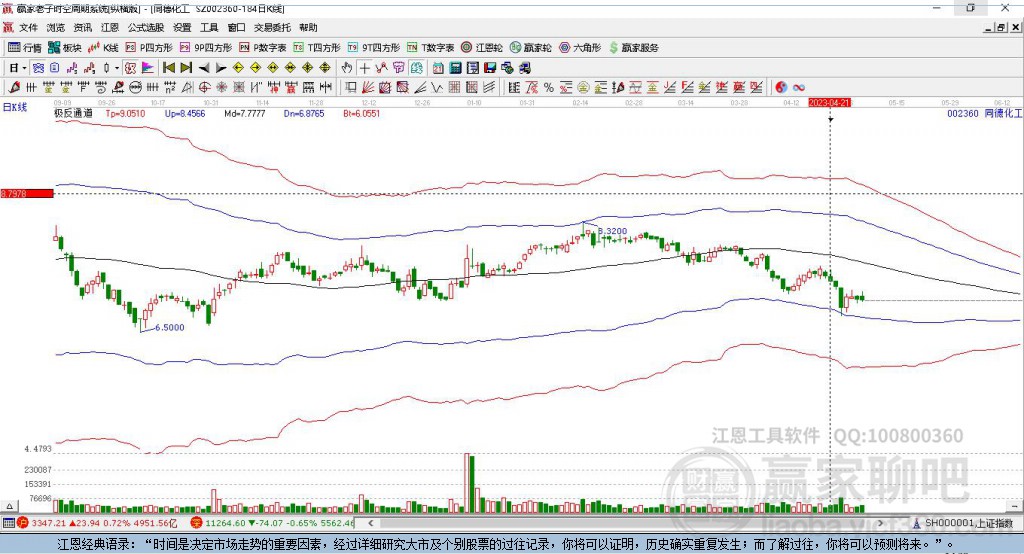Viewport: 1024px width, 554px height.
Task: Open the P四方形 tool
Action: tap(149, 48)
